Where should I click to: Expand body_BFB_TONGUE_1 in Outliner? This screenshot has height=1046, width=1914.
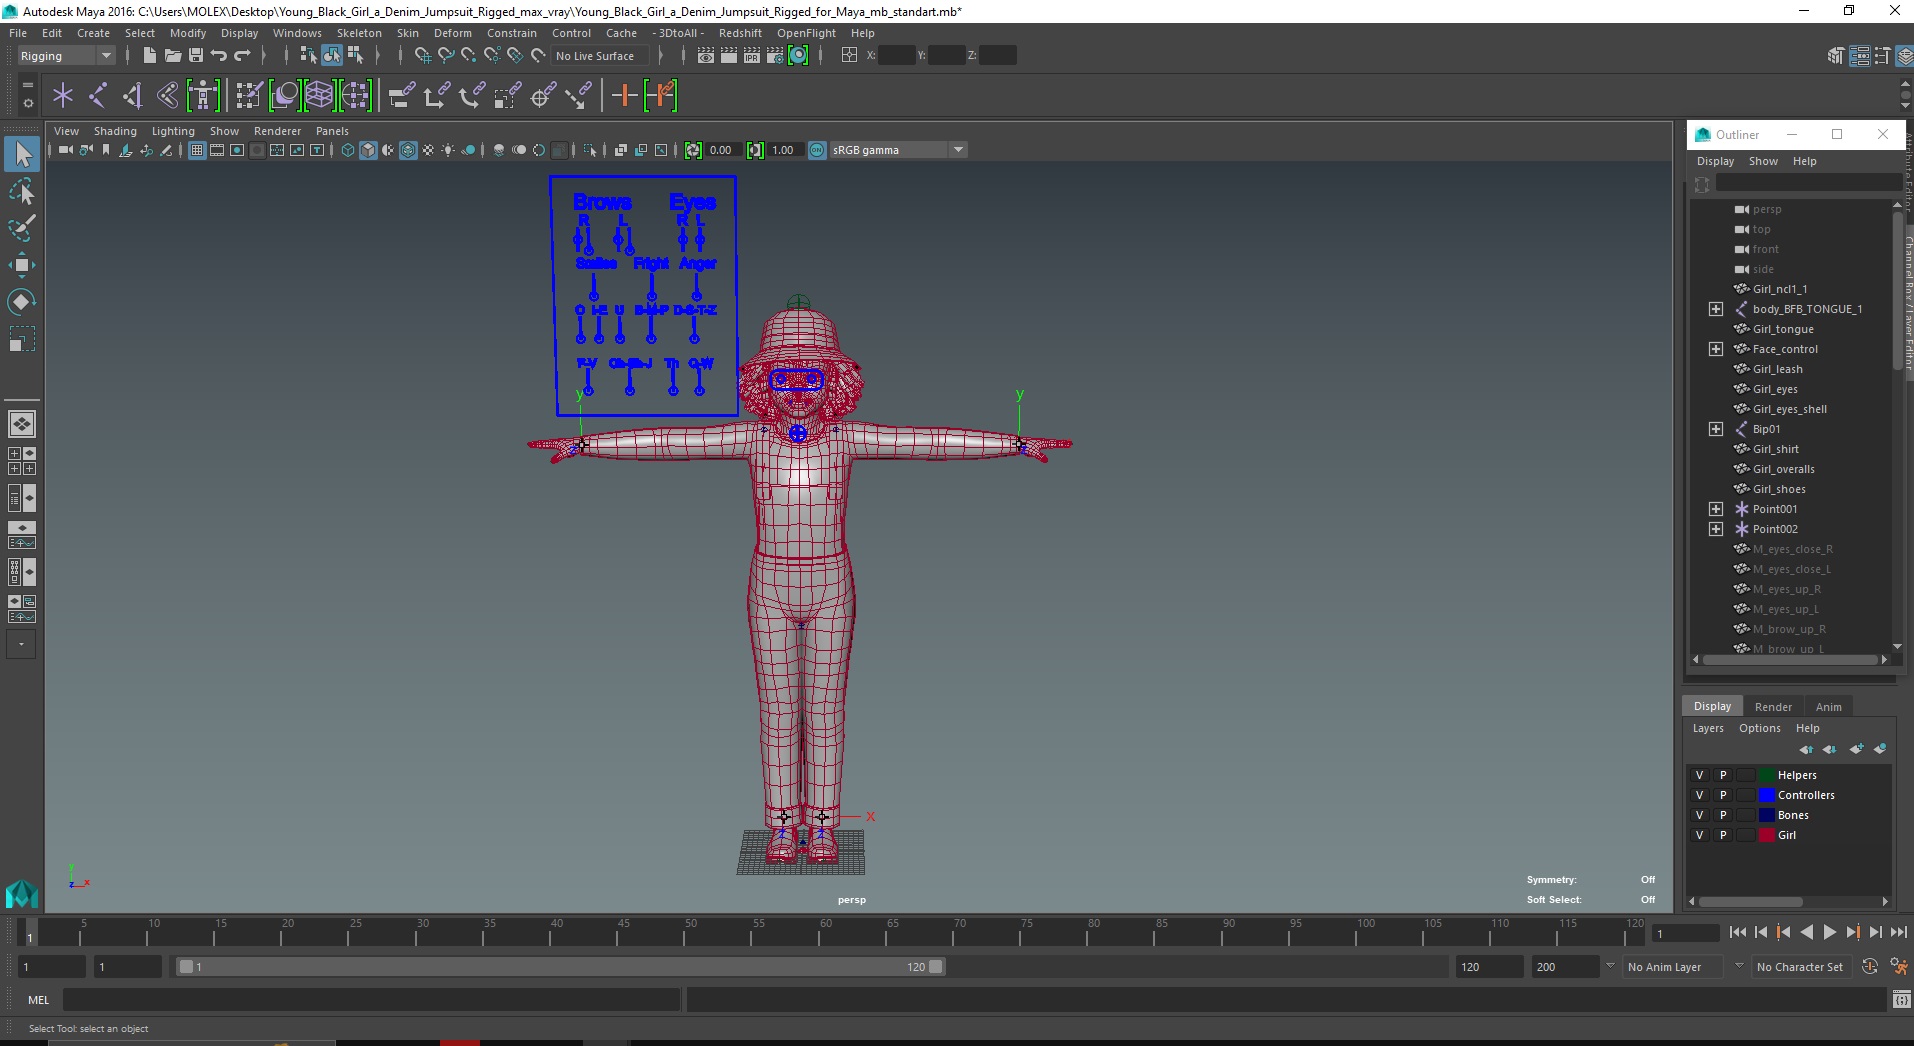pos(1716,309)
